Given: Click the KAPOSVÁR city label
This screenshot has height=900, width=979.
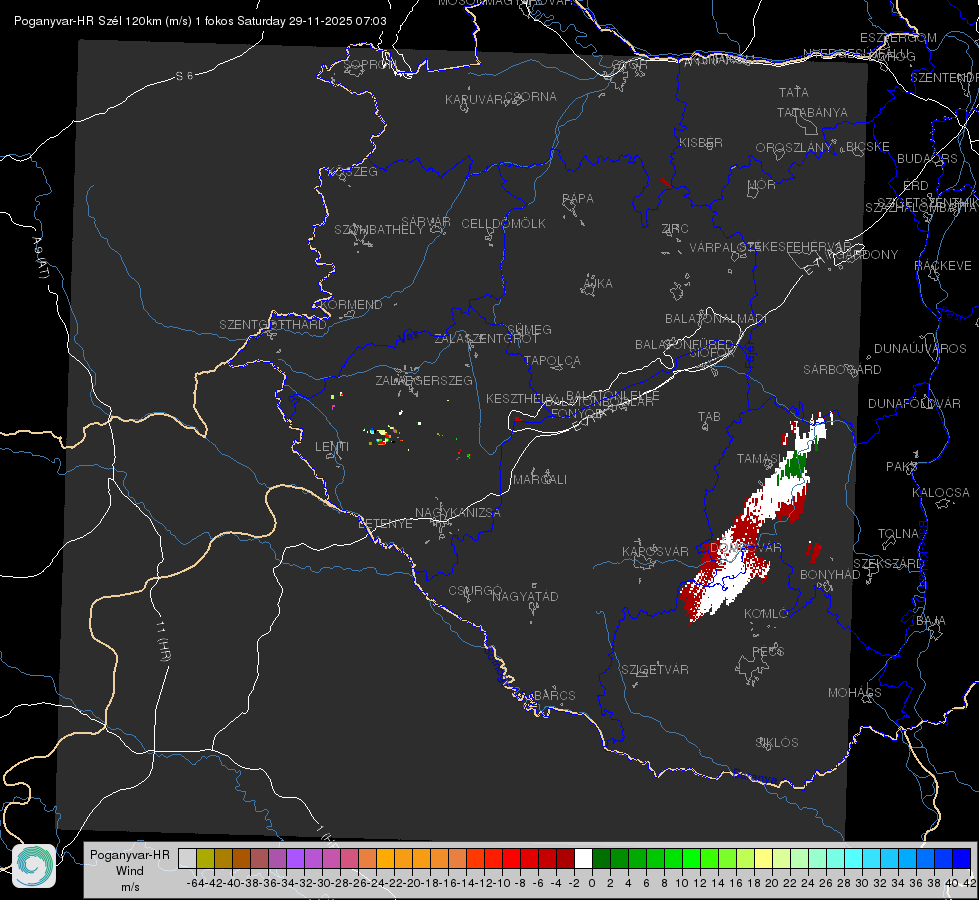Looking at the screenshot, I should pos(656,551).
